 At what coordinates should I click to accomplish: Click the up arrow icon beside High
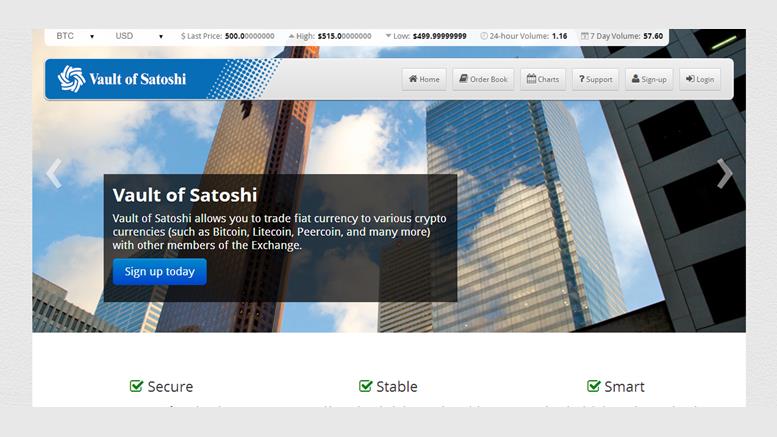point(291,36)
